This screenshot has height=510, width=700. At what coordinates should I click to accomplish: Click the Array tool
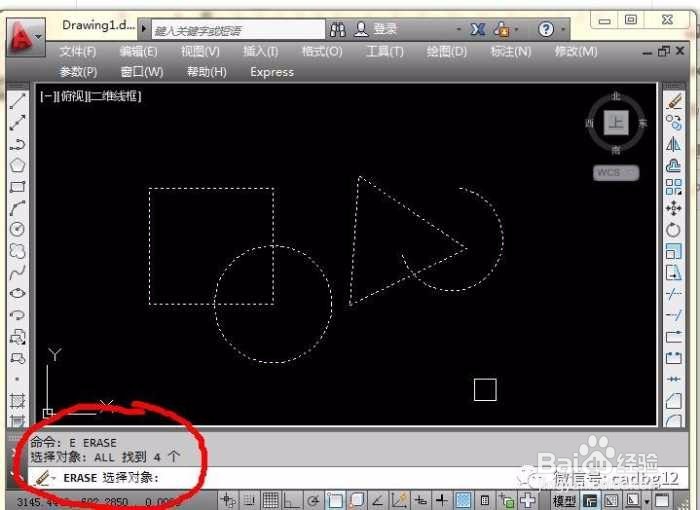(x=674, y=187)
